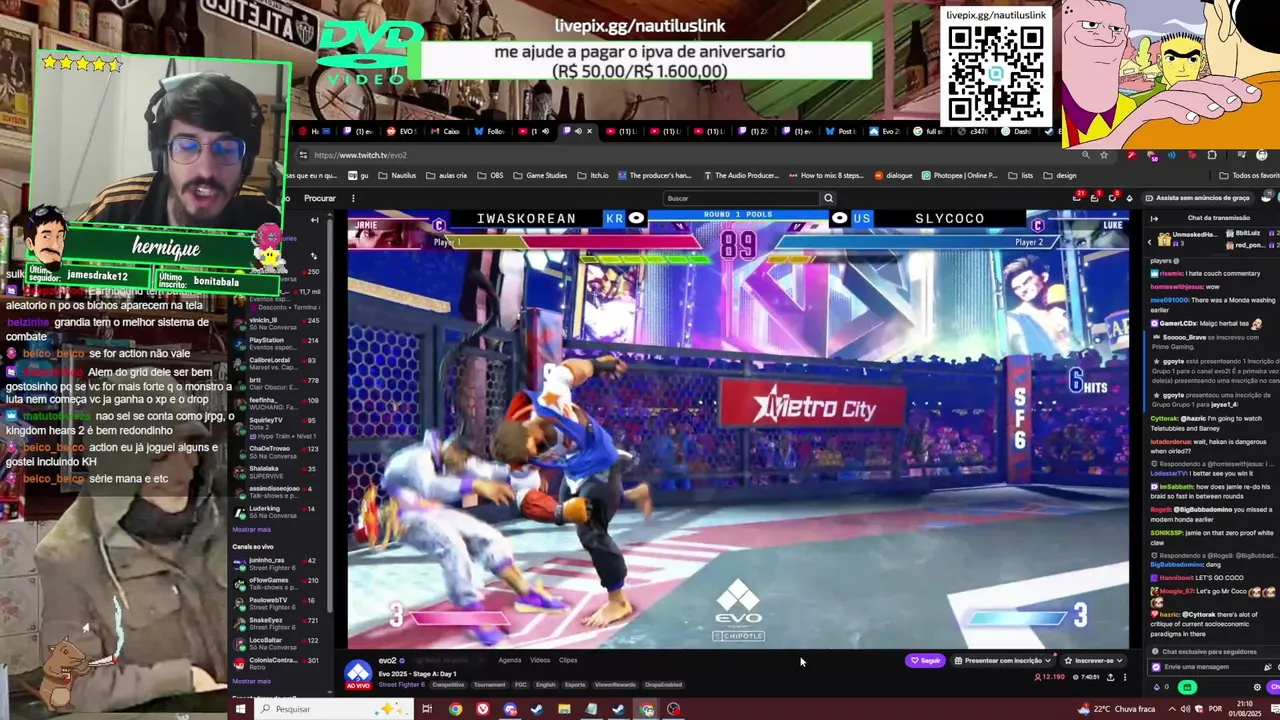Open Google Chrome from the taskbar

pyautogui.click(x=456, y=709)
